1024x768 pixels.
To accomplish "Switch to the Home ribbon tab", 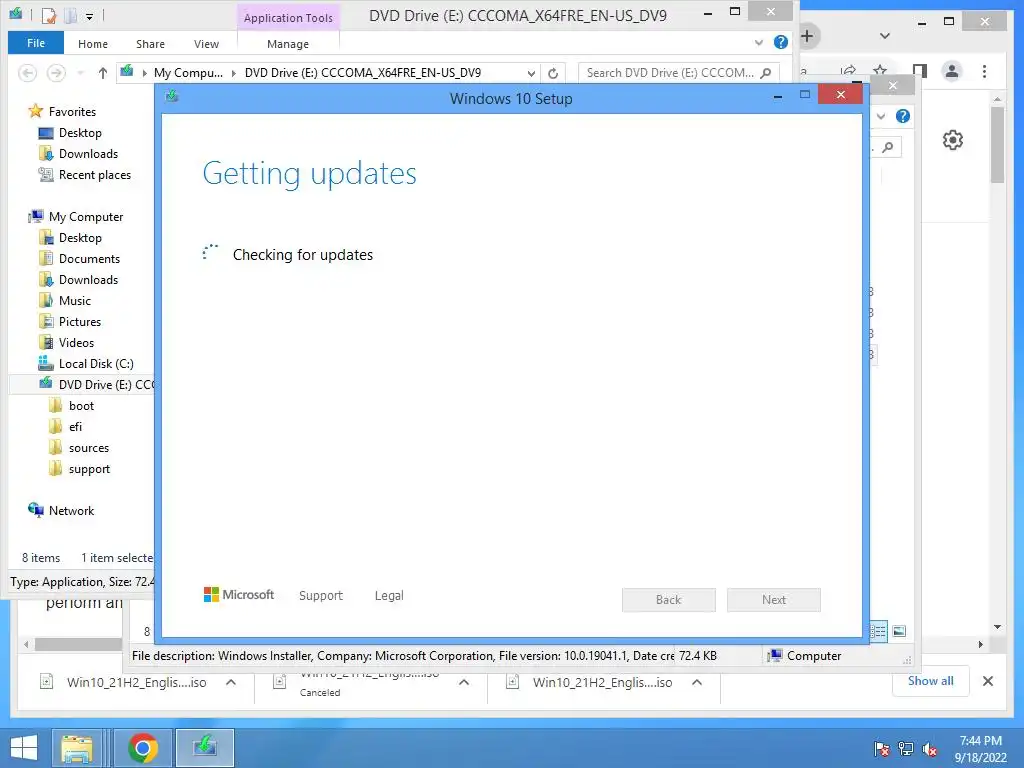I will click(93, 44).
